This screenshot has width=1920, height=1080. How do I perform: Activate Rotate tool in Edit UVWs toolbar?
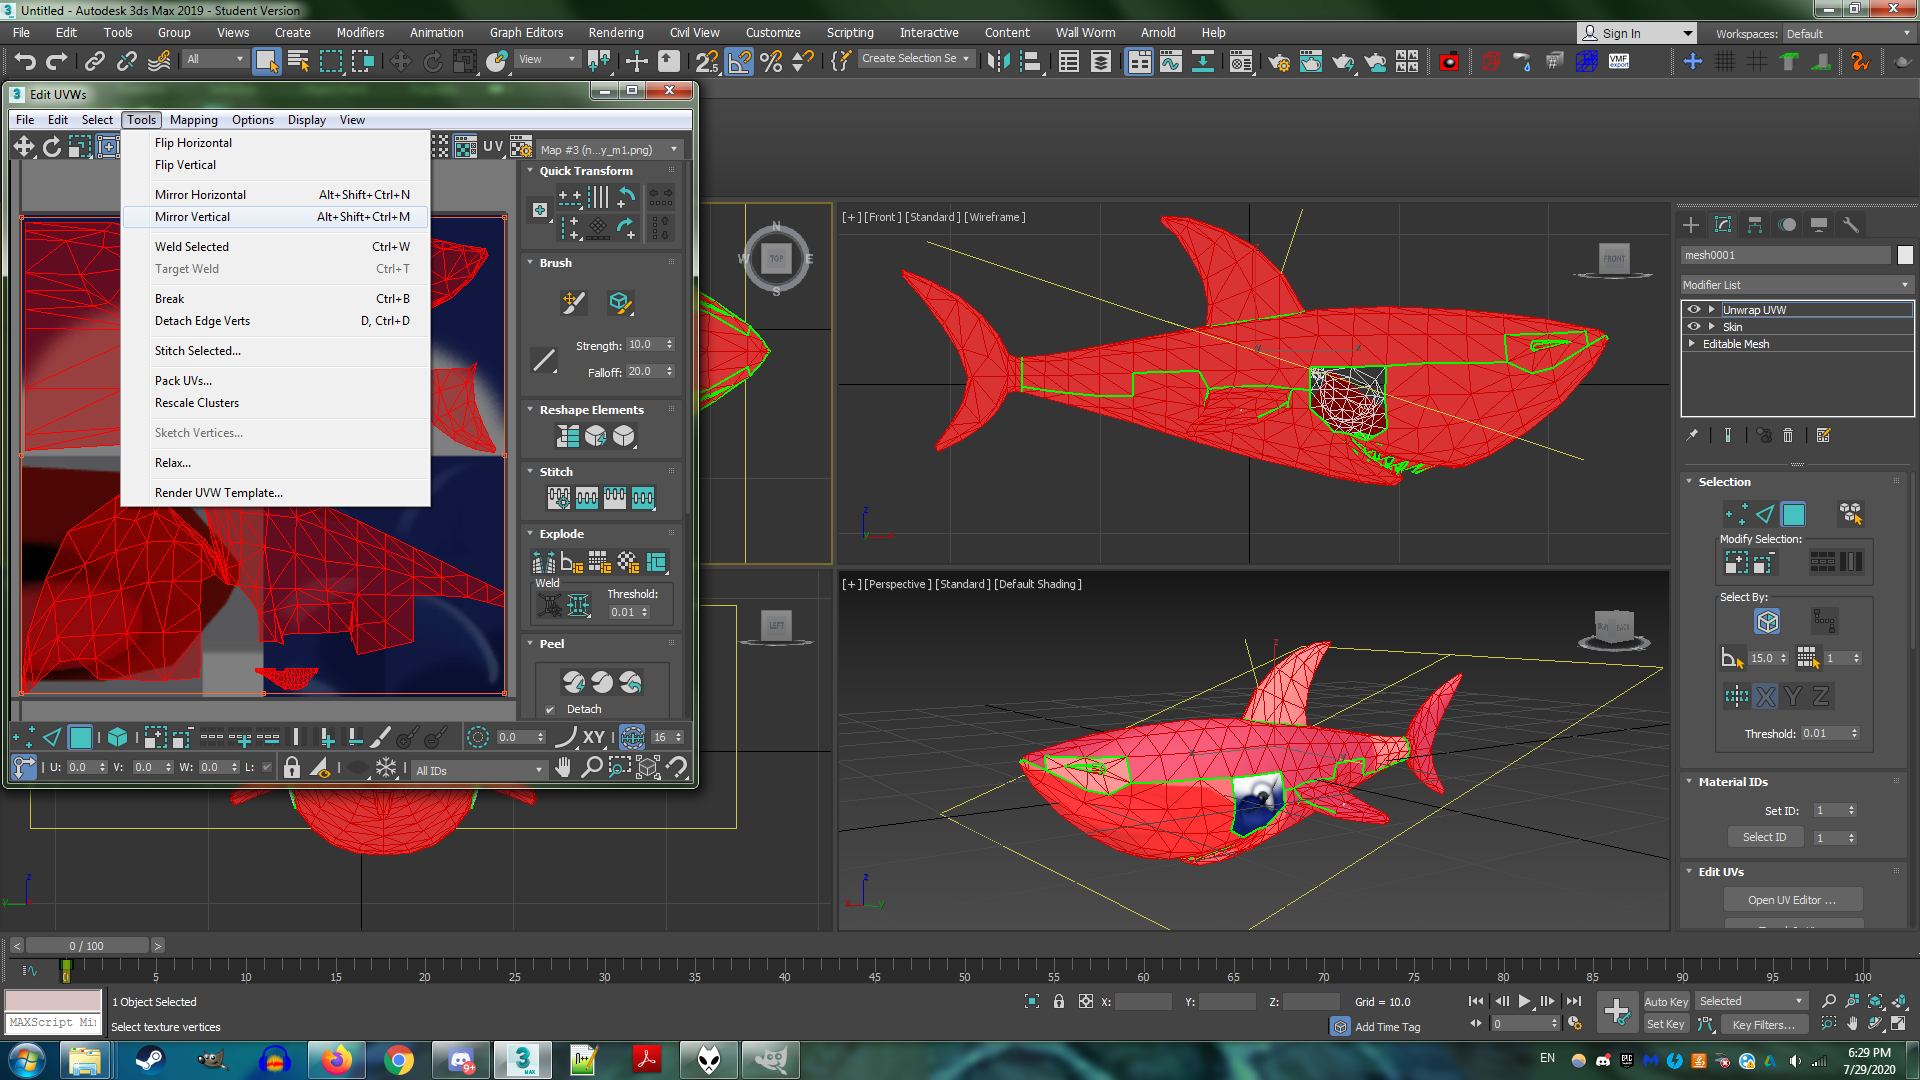52,148
